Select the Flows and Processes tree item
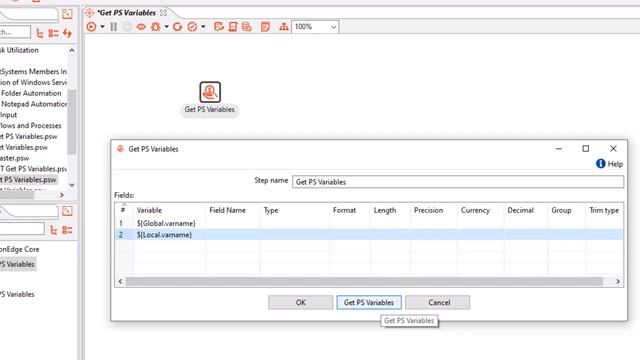The height and width of the screenshot is (360, 640). (31, 126)
